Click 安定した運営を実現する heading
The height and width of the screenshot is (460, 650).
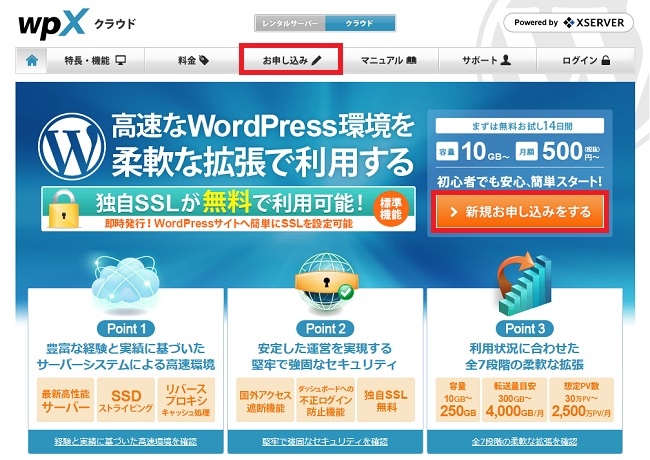325,348
